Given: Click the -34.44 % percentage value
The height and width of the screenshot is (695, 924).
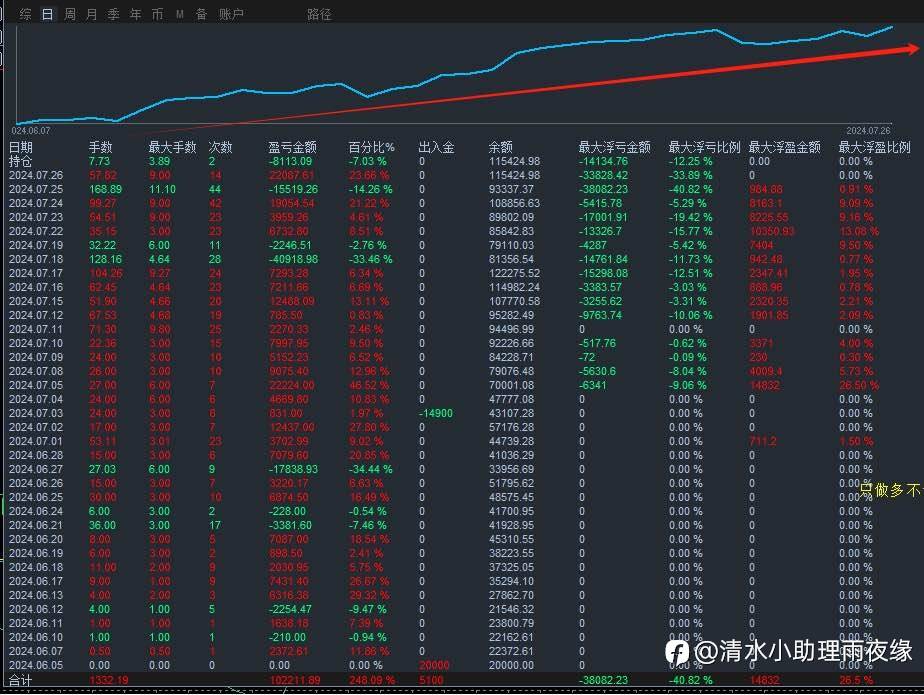Looking at the screenshot, I should 371,469.
